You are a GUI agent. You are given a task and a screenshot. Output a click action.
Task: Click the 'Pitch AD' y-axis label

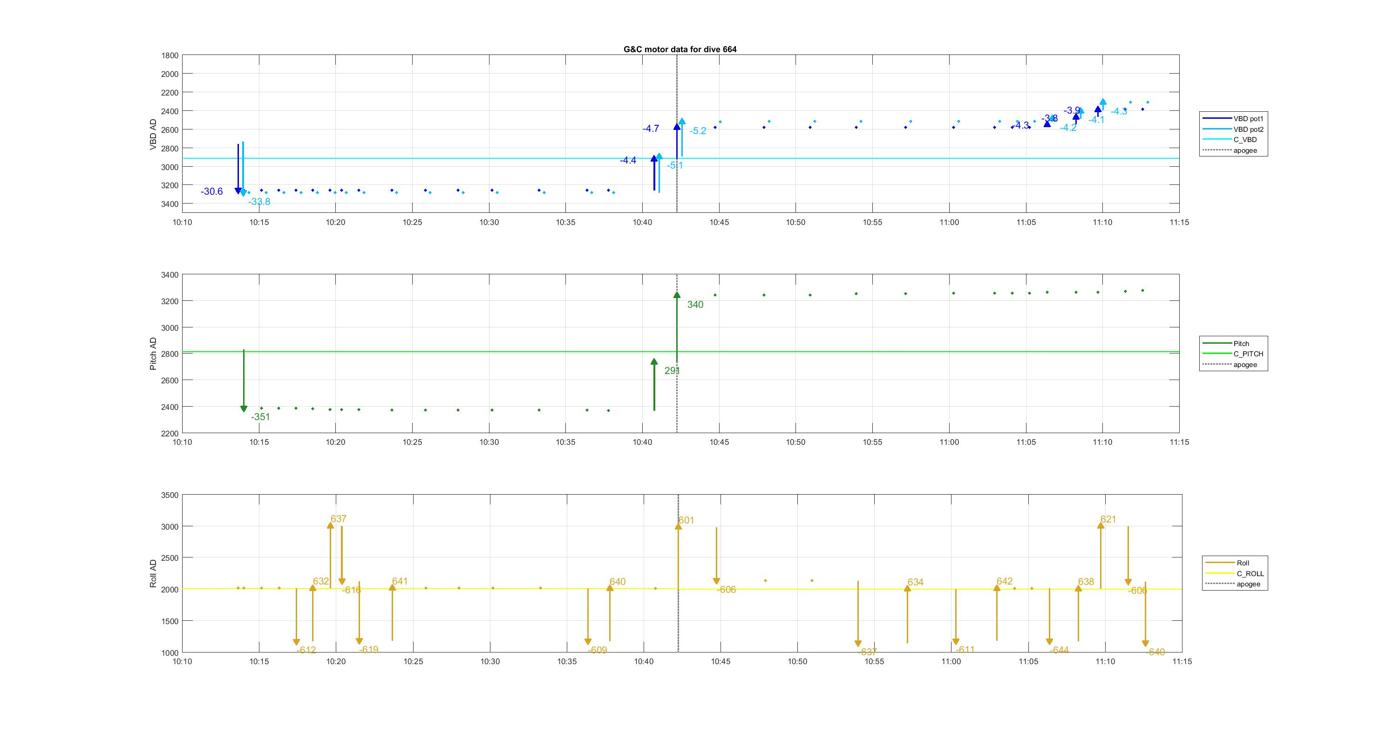pyautogui.click(x=153, y=354)
